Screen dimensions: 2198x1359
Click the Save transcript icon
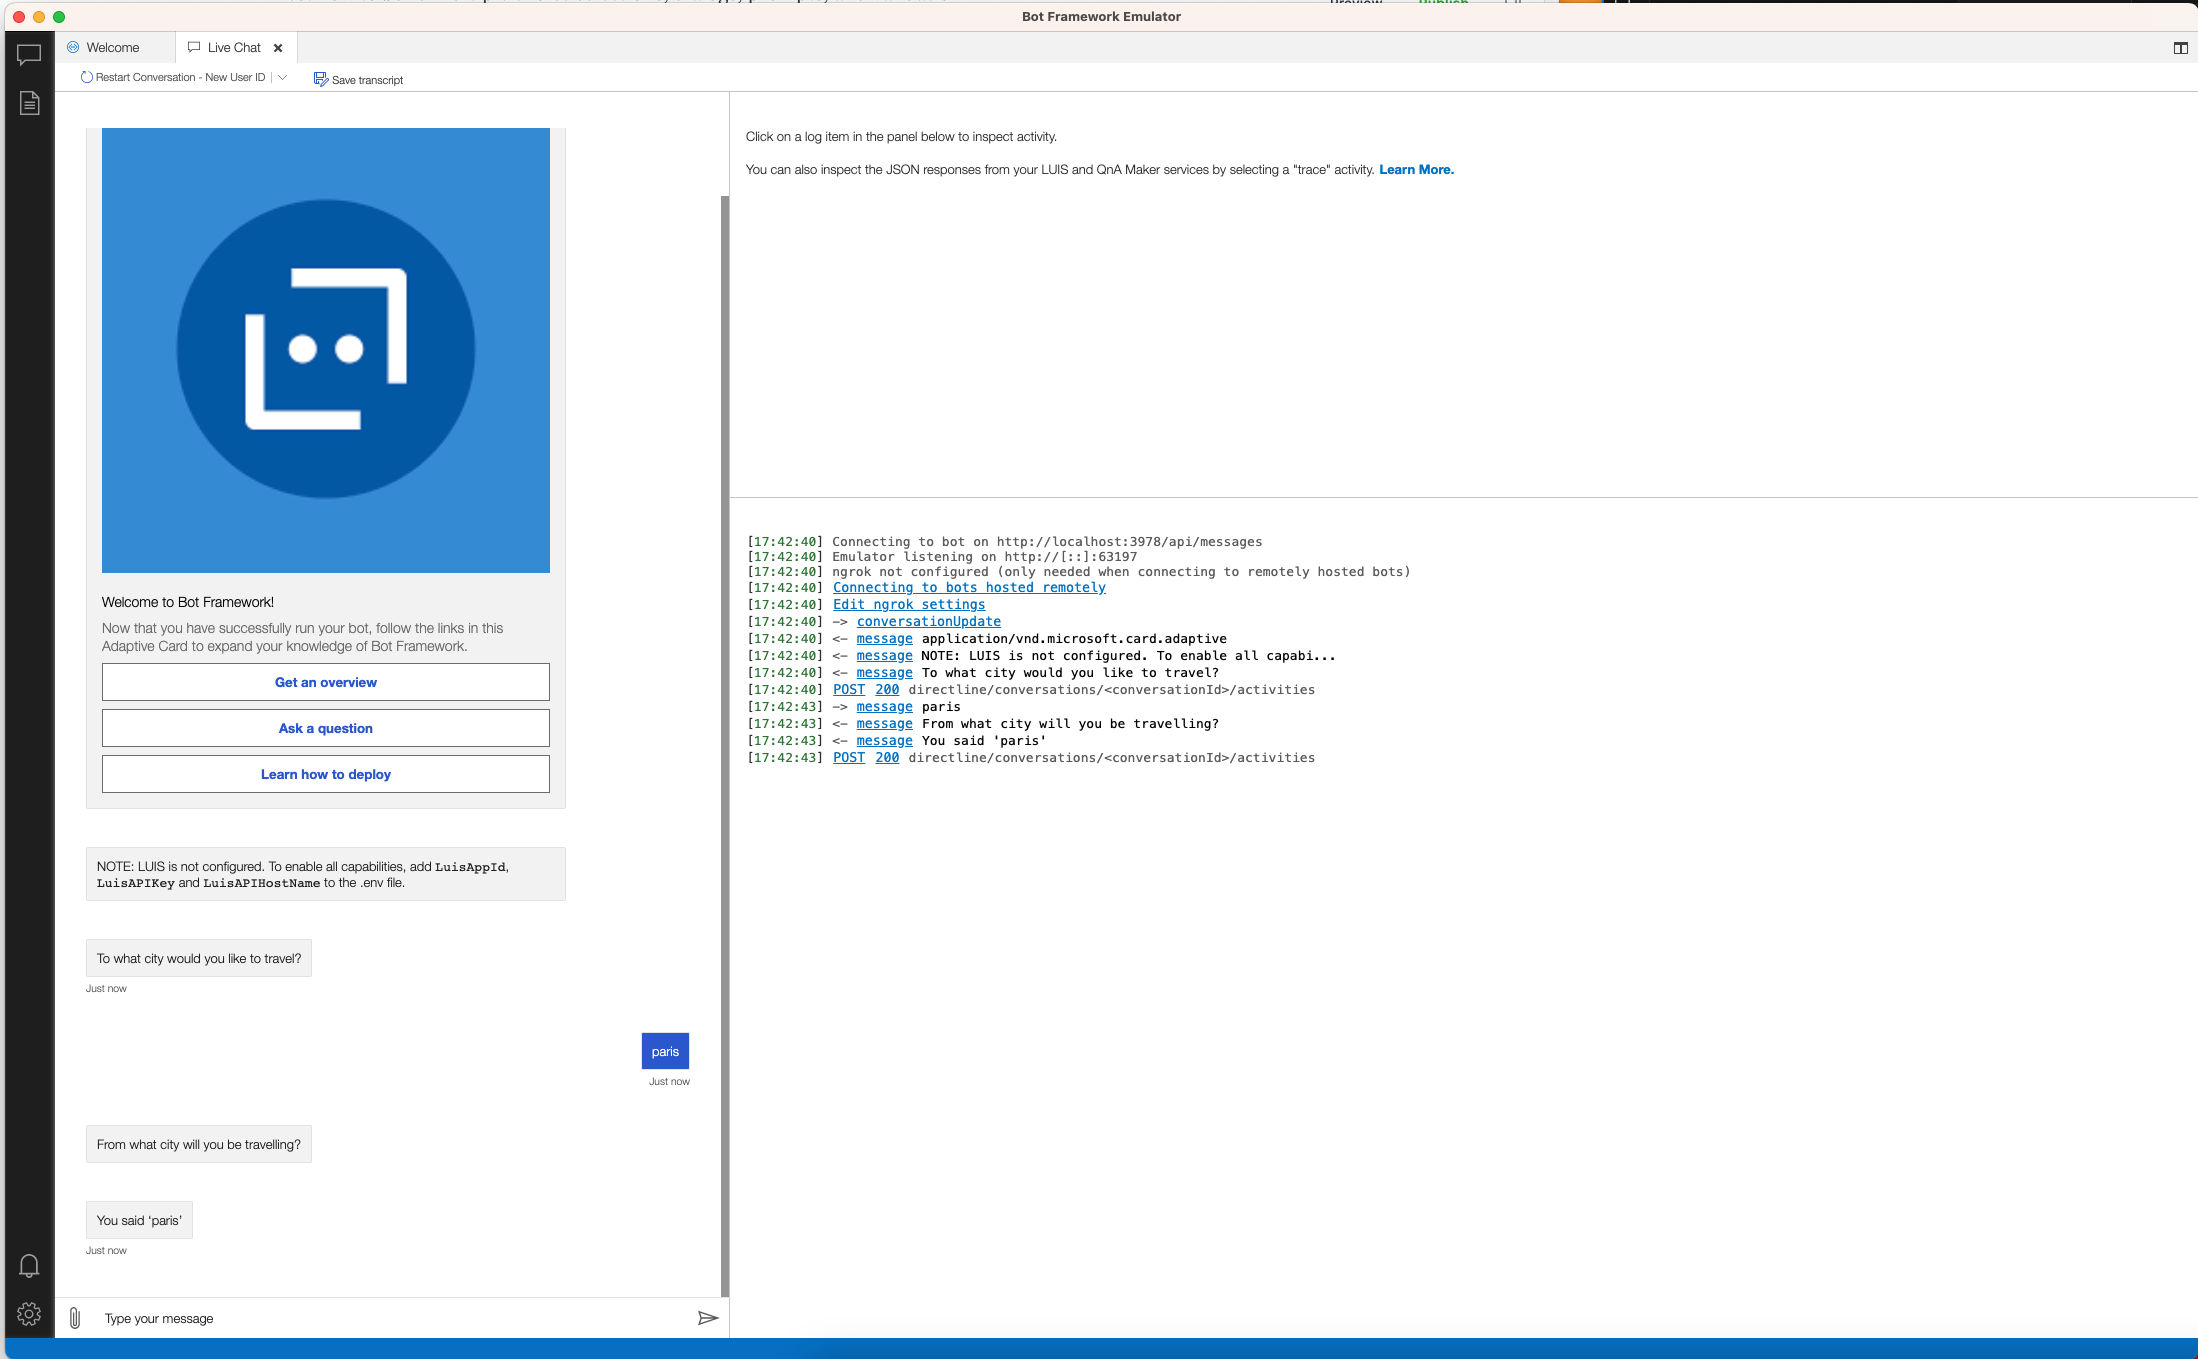[320, 79]
